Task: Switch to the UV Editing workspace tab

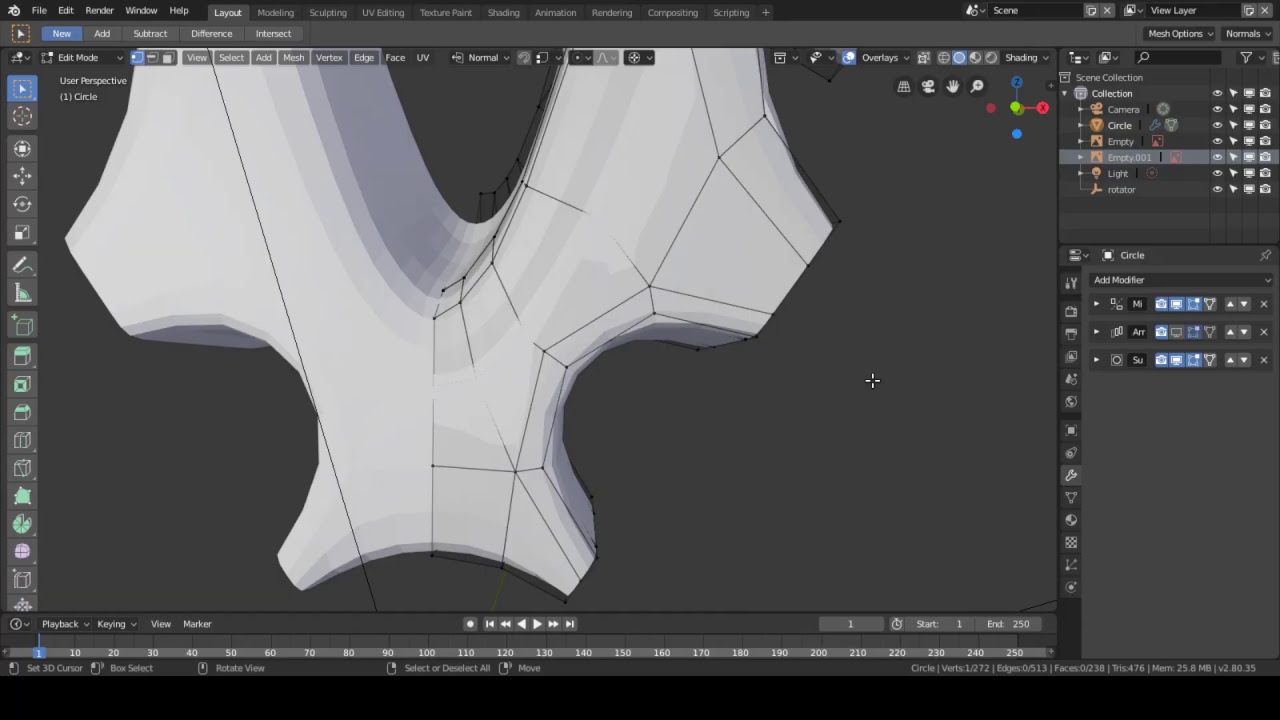Action: [383, 12]
